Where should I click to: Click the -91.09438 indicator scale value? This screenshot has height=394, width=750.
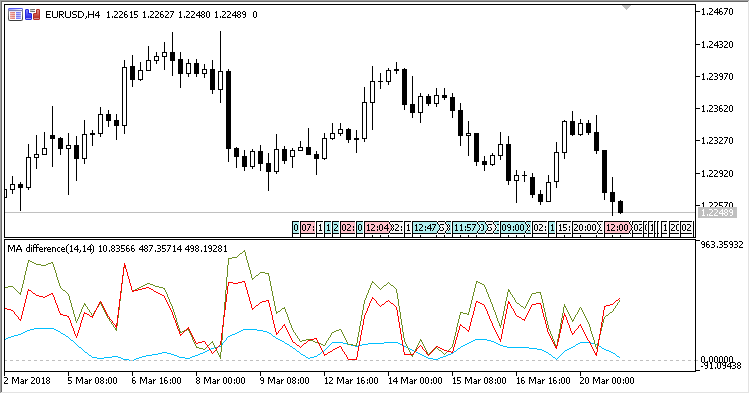click(720, 366)
